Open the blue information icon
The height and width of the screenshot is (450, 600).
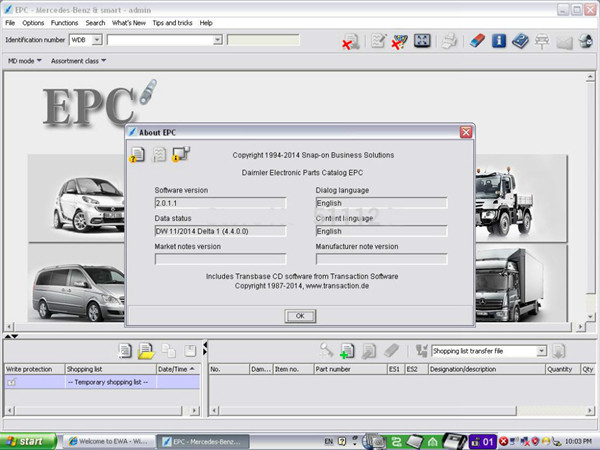coord(499,41)
